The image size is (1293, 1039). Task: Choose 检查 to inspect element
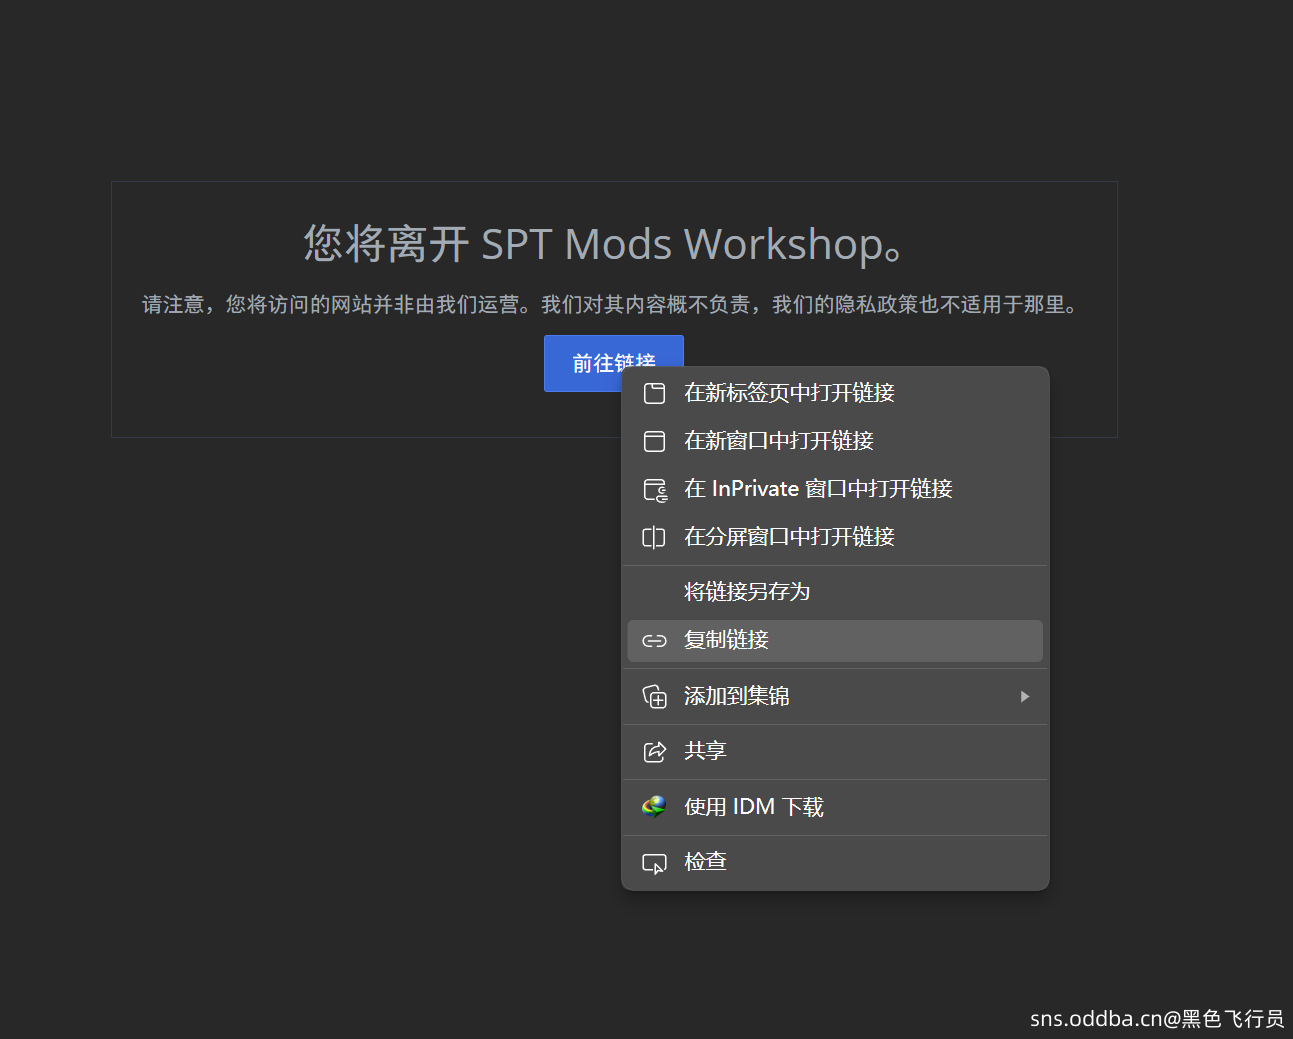[835, 862]
